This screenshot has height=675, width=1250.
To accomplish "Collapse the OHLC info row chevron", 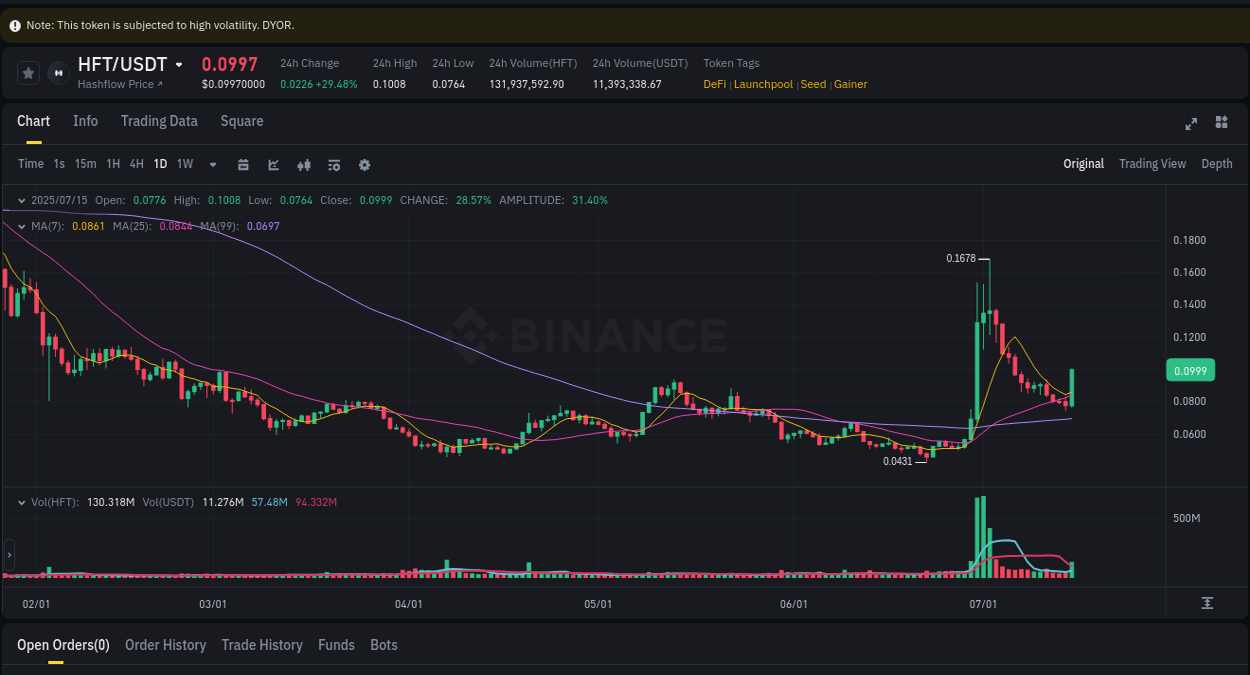I will pos(21,200).
